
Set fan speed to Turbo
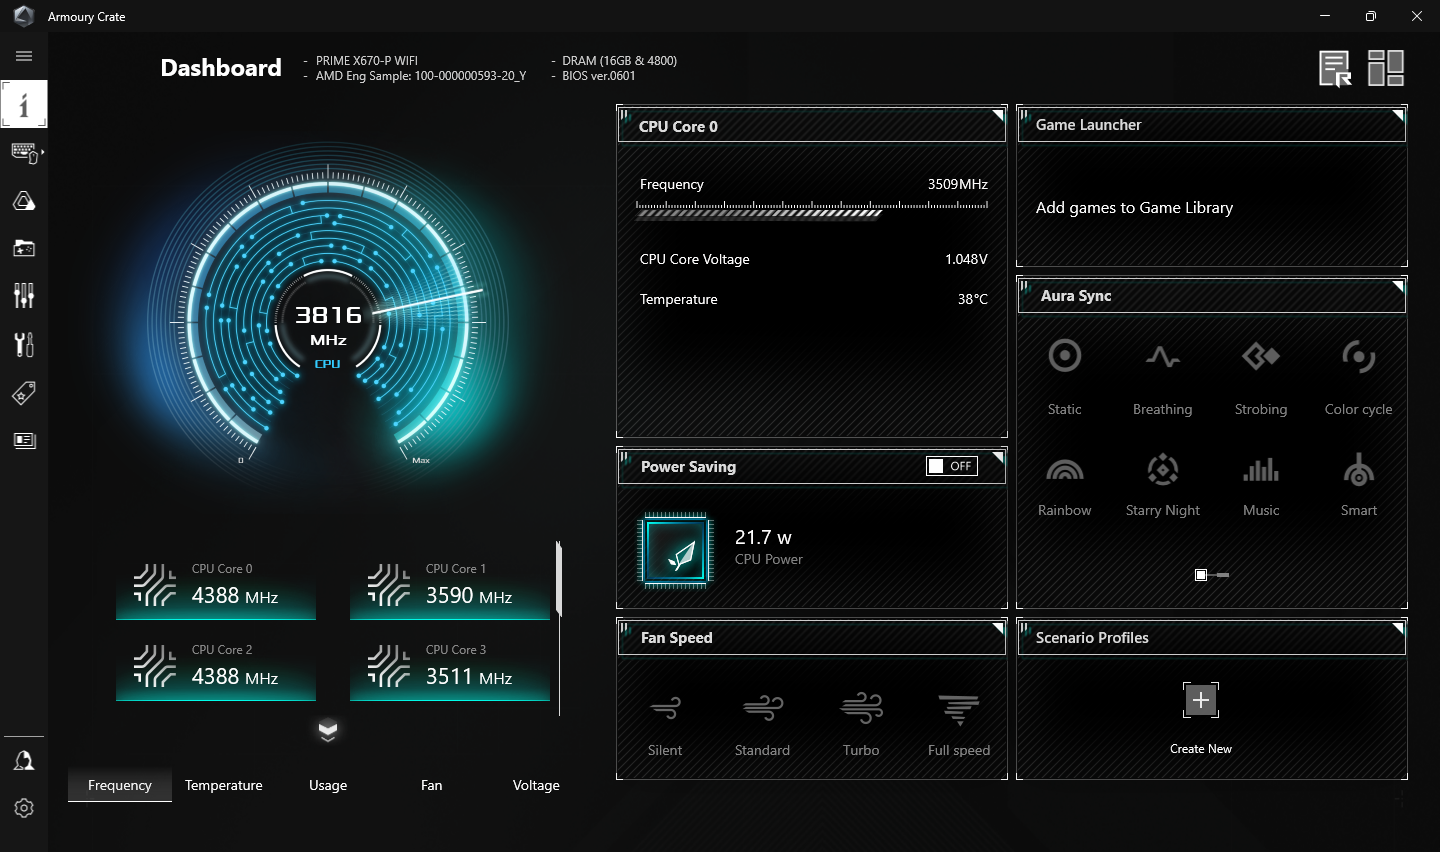pos(861,724)
